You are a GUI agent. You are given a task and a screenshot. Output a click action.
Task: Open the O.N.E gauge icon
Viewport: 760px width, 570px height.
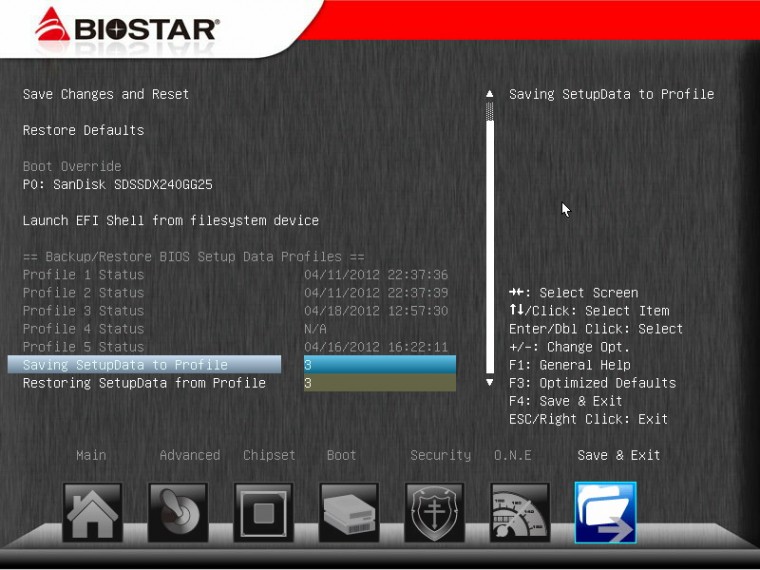[x=520, y=512]
